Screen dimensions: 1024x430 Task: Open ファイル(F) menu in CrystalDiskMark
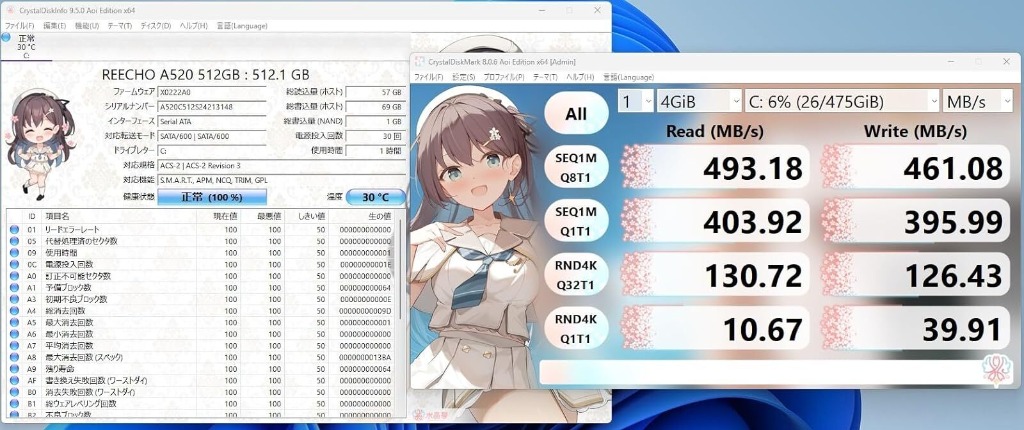(x=428, y=77)
